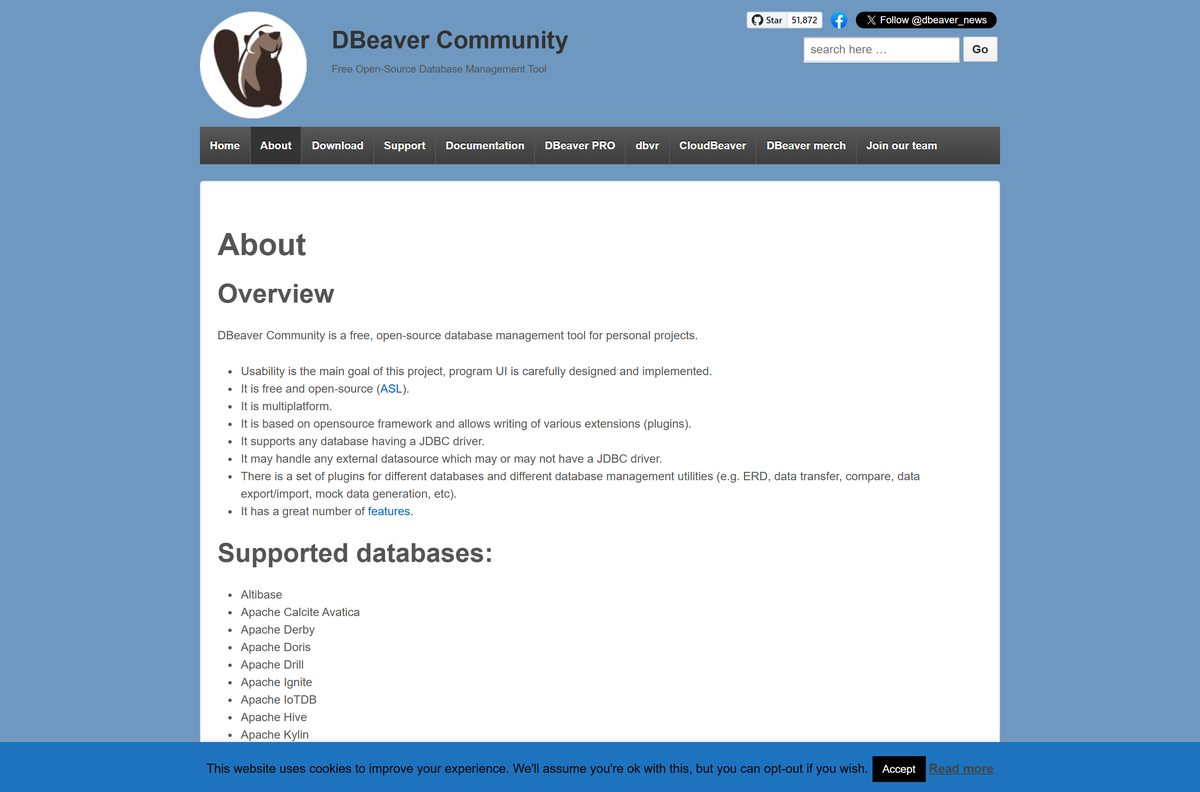
Task: Select the Apache Ignite entry
Action: tap(276, 682)
